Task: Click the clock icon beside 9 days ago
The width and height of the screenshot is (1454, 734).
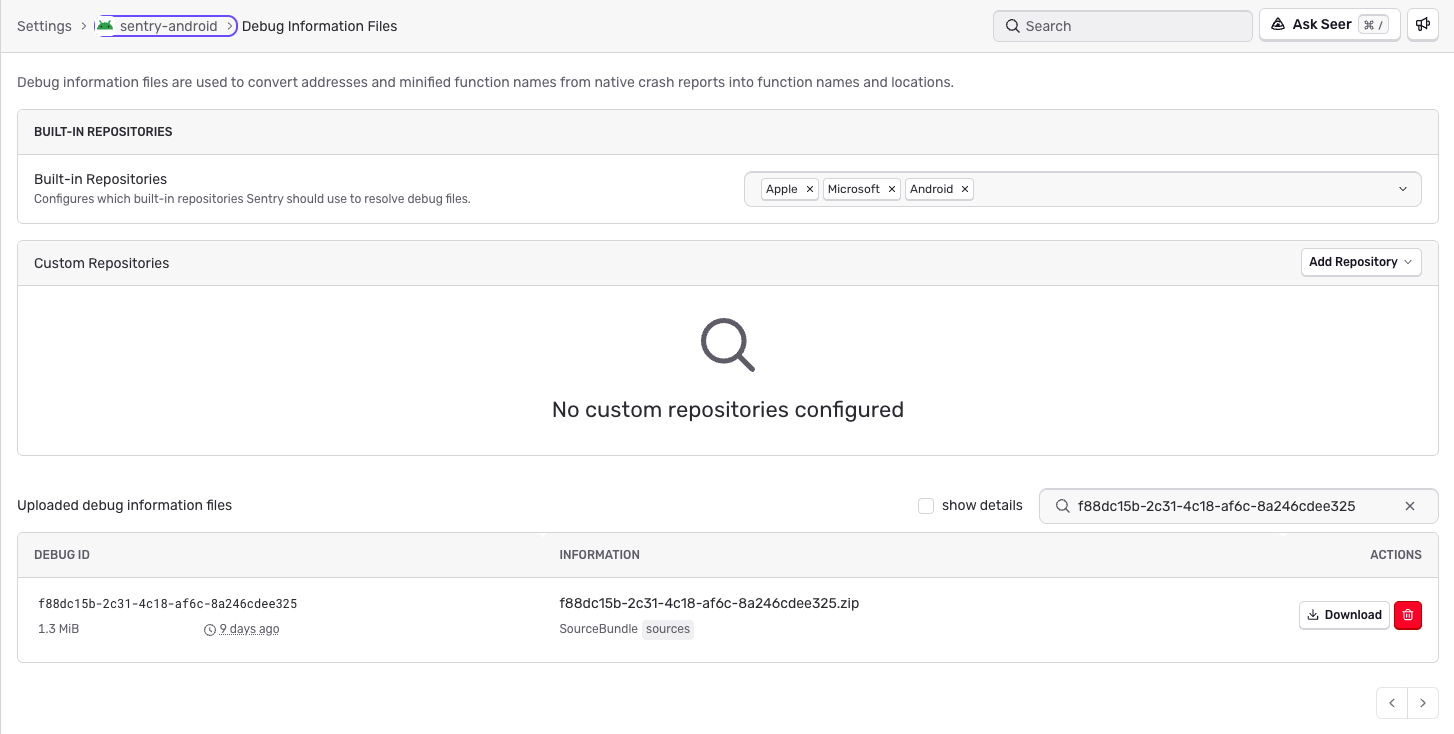Action: pos(210,630)
